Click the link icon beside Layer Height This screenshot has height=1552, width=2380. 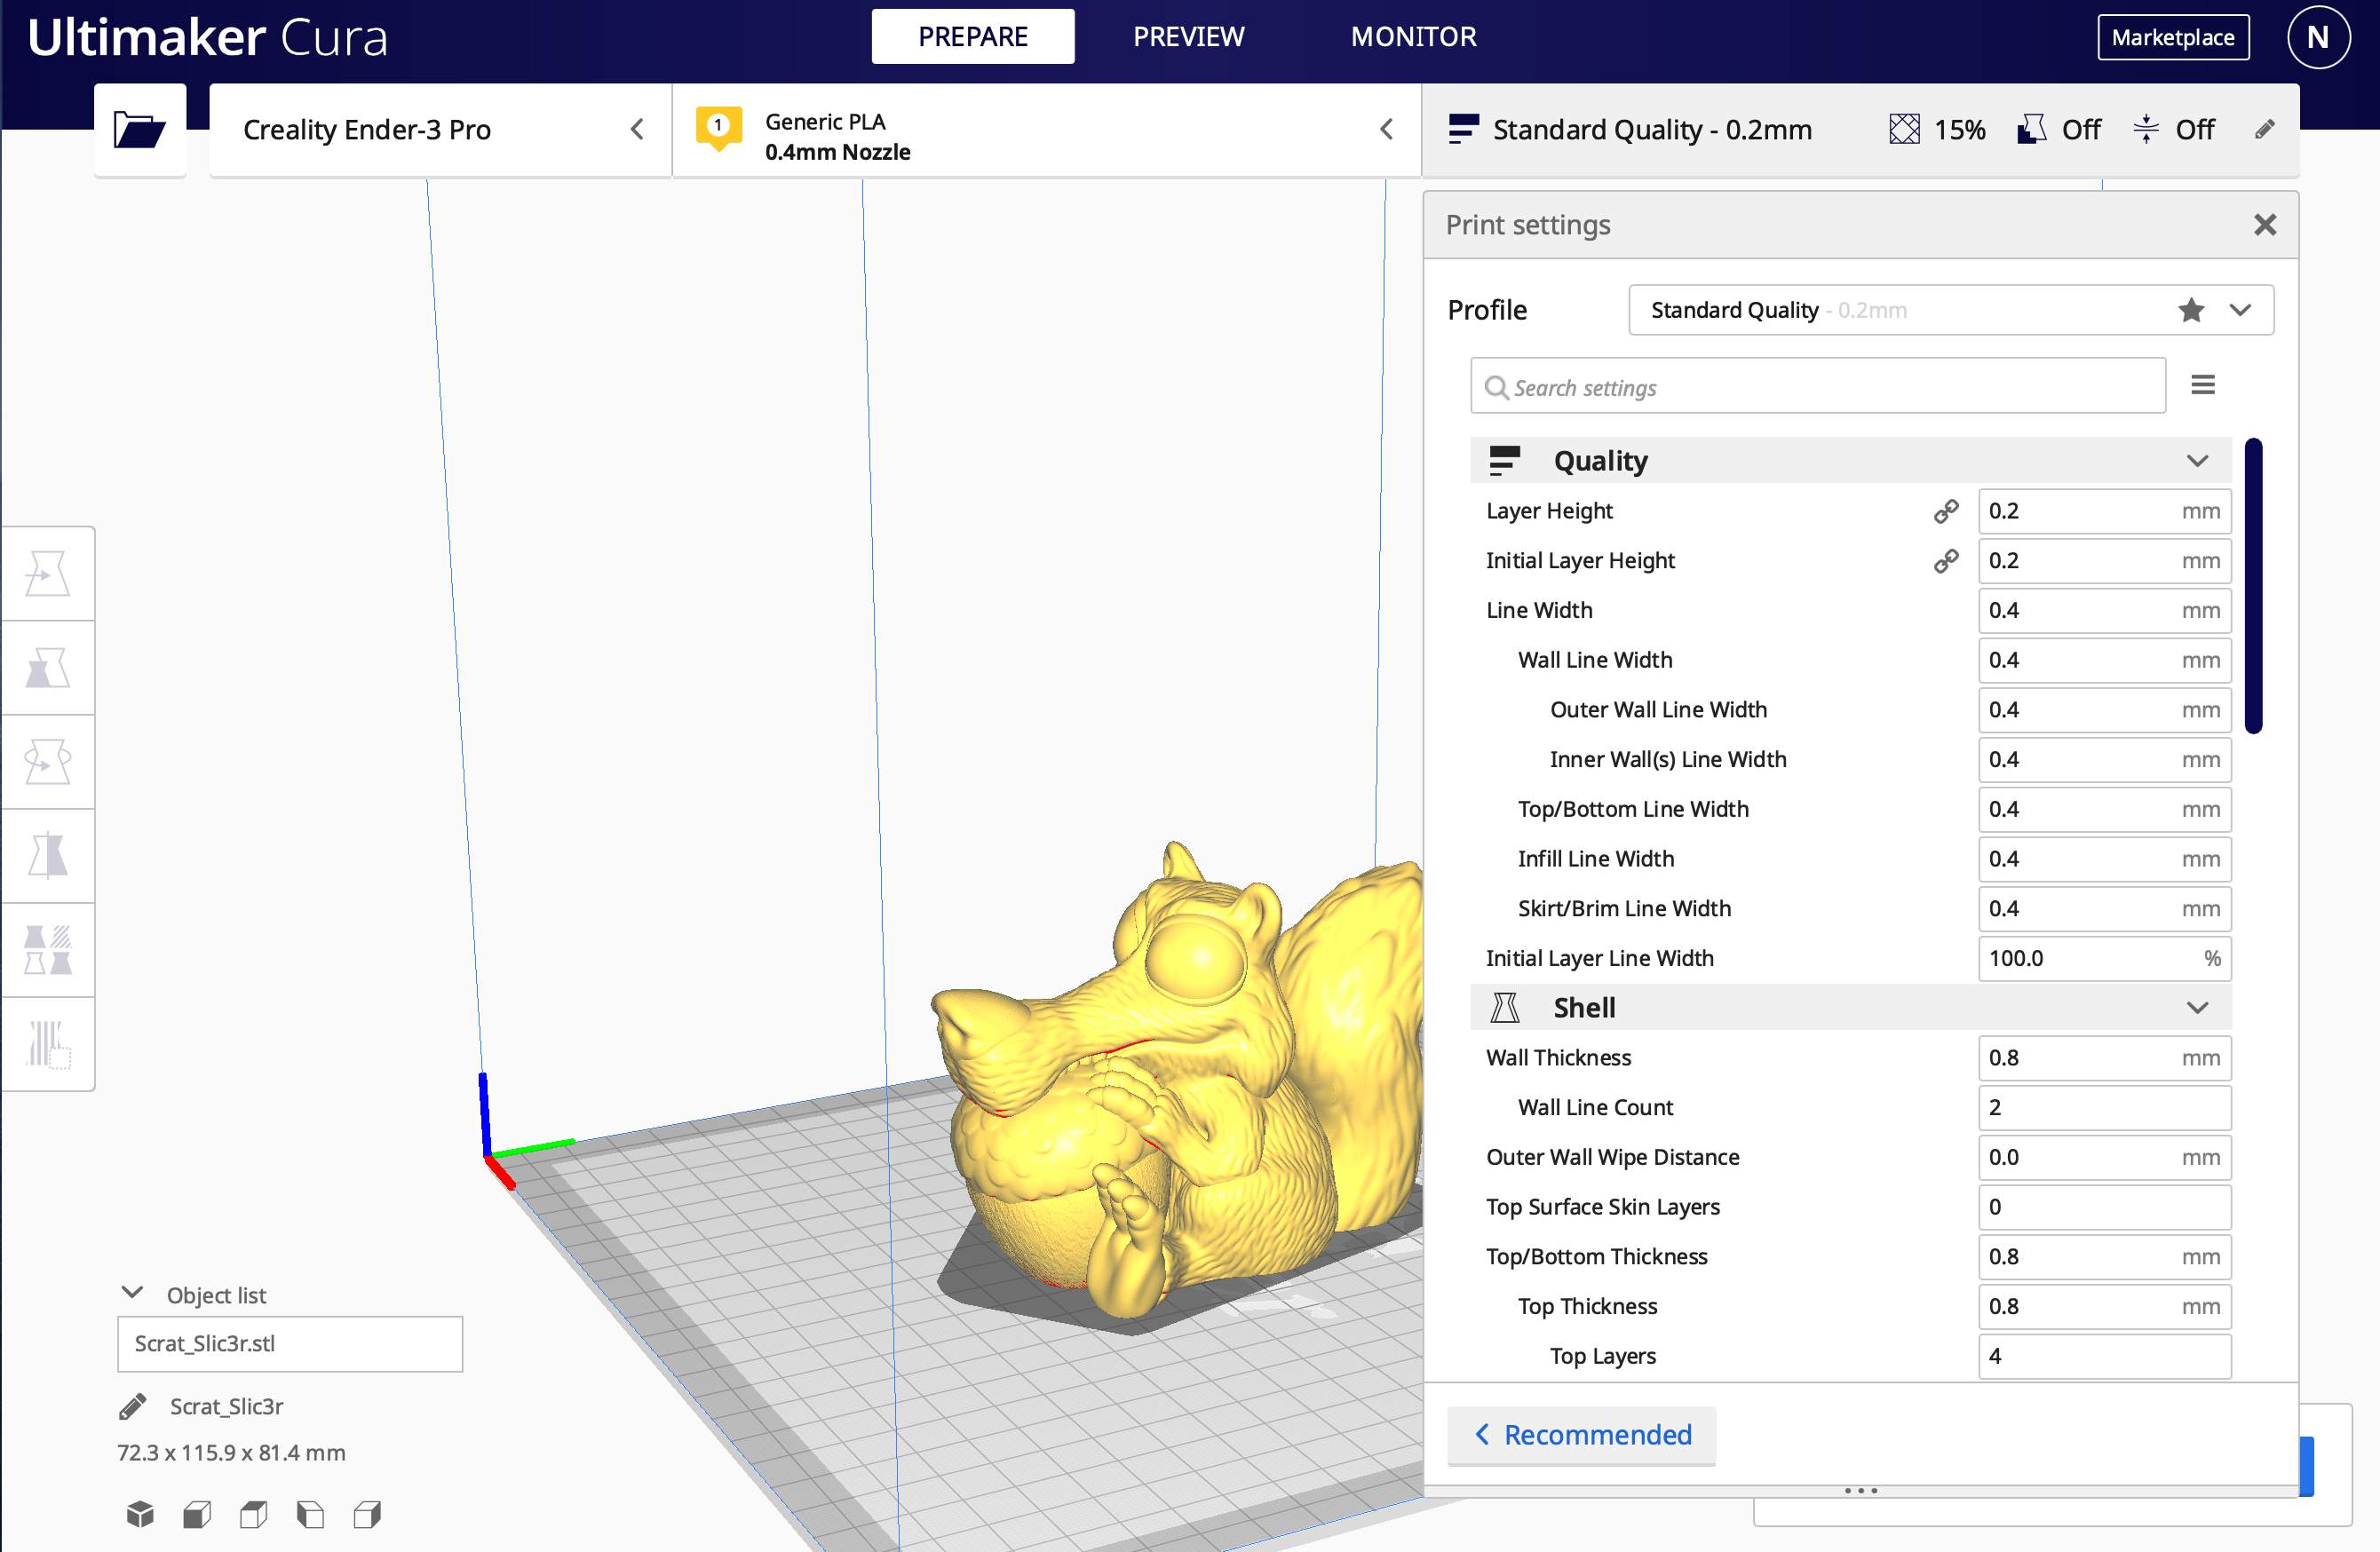click(x=1946, y=512)
